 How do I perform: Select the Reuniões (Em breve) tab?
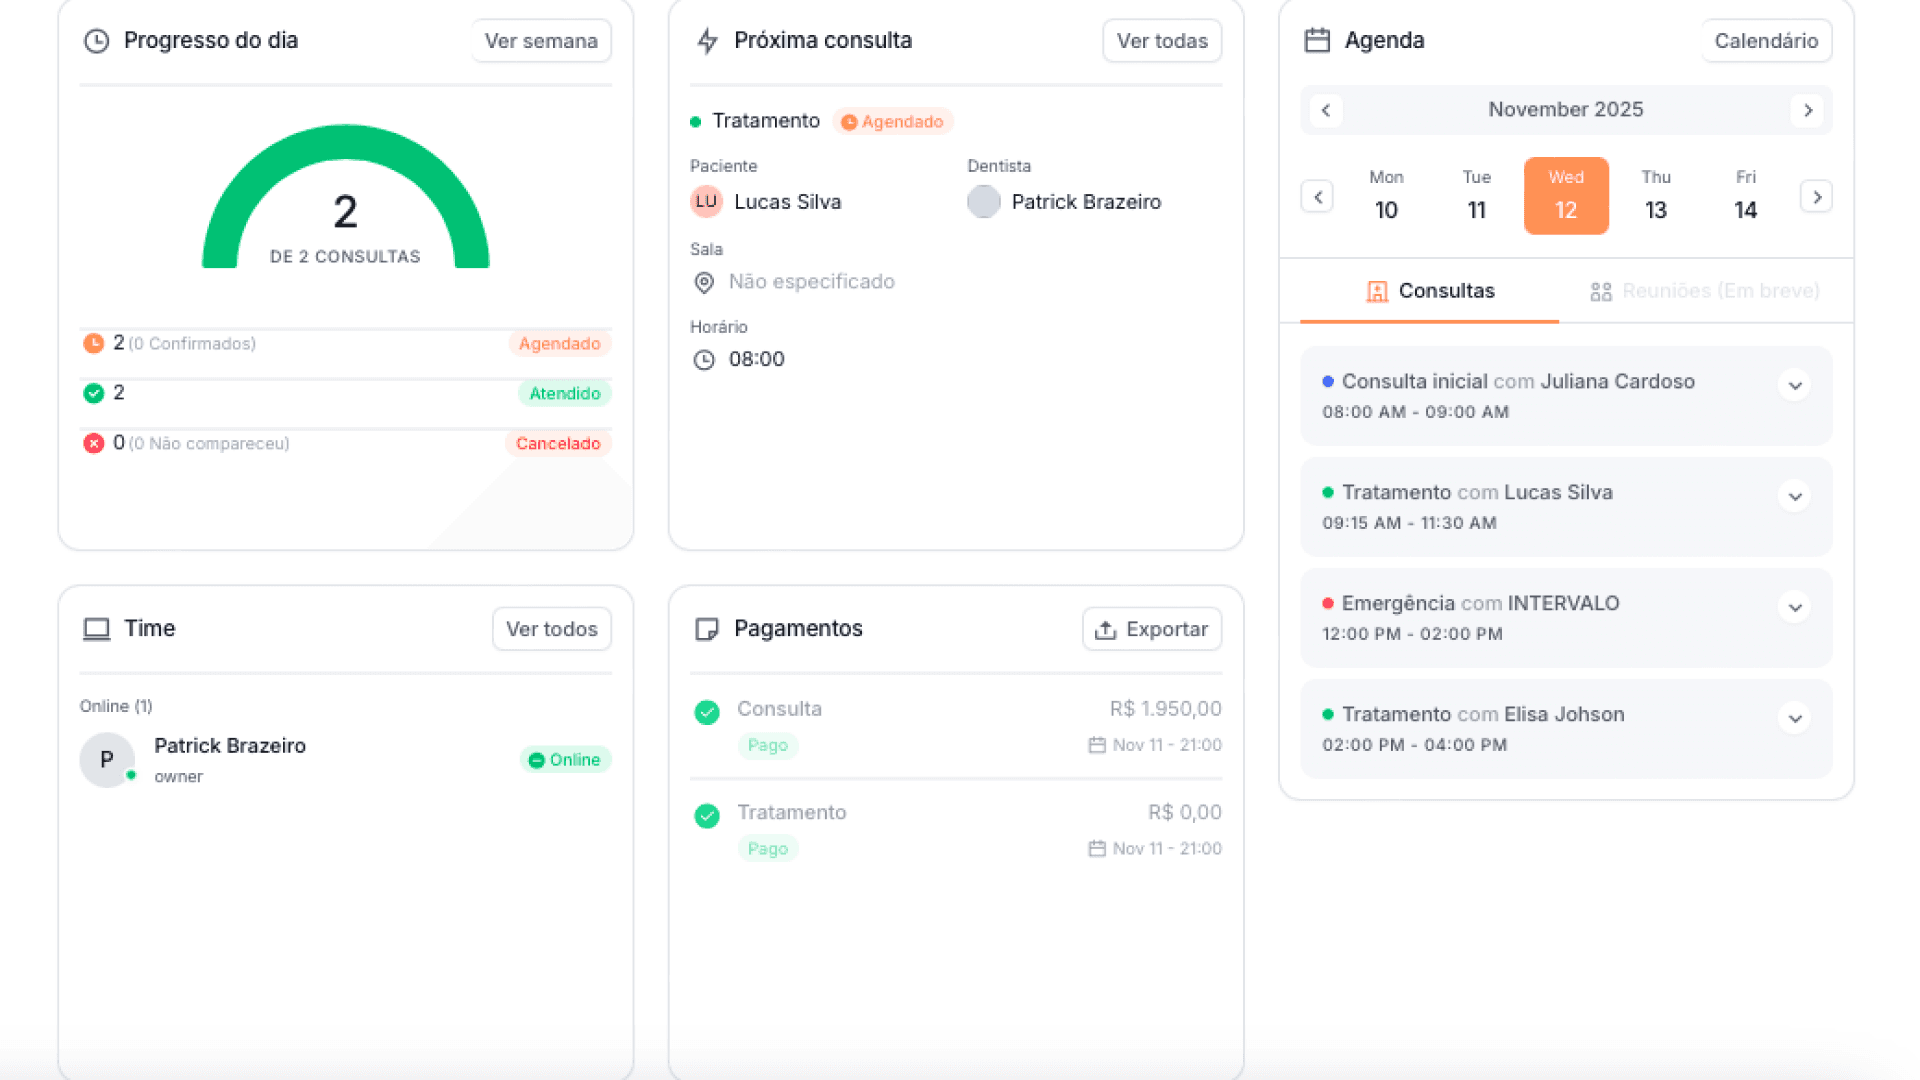point(1705,291)
